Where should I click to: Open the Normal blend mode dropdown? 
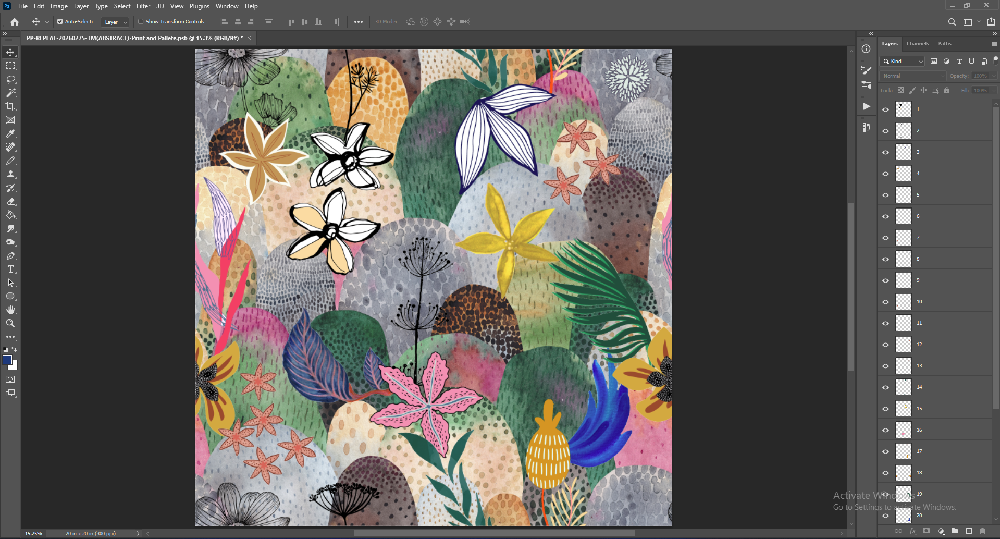[x=913, y=76]
